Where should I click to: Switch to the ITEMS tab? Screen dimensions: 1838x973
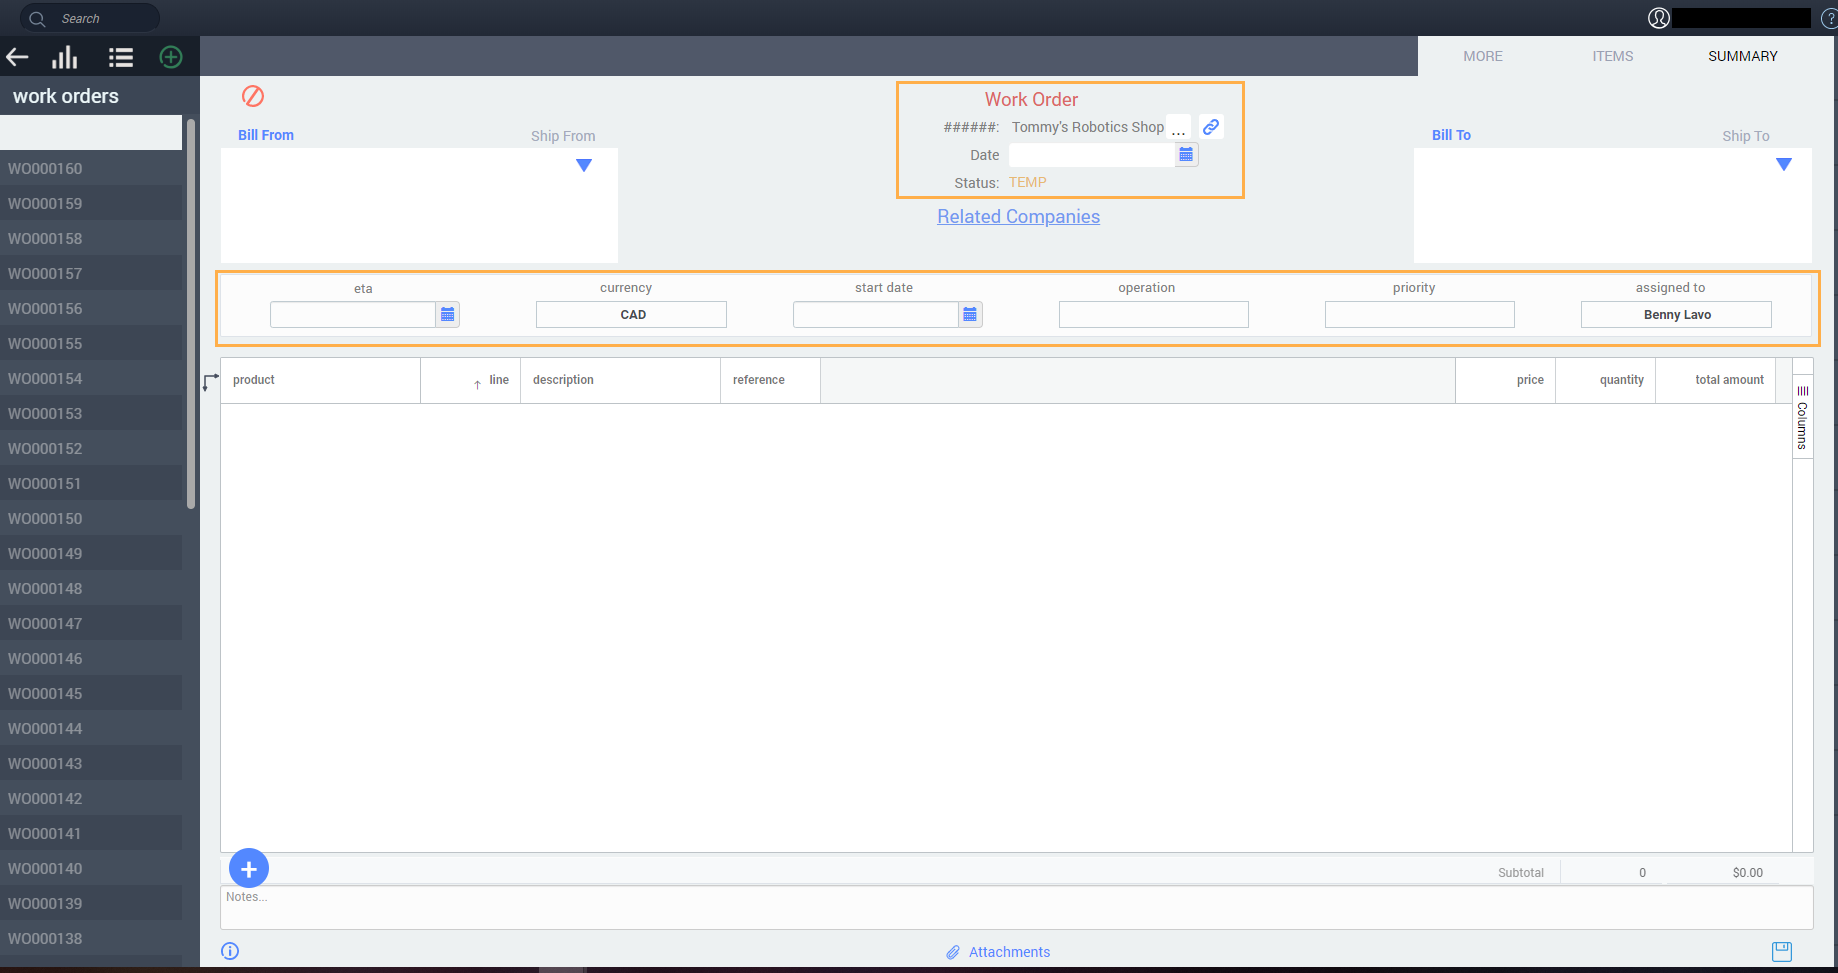[1613, 56]
